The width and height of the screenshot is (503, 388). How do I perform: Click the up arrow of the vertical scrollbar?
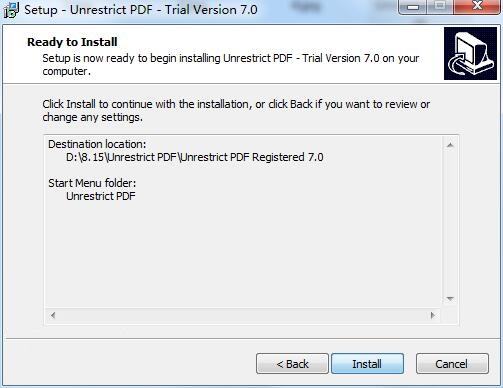coord(450,145)
